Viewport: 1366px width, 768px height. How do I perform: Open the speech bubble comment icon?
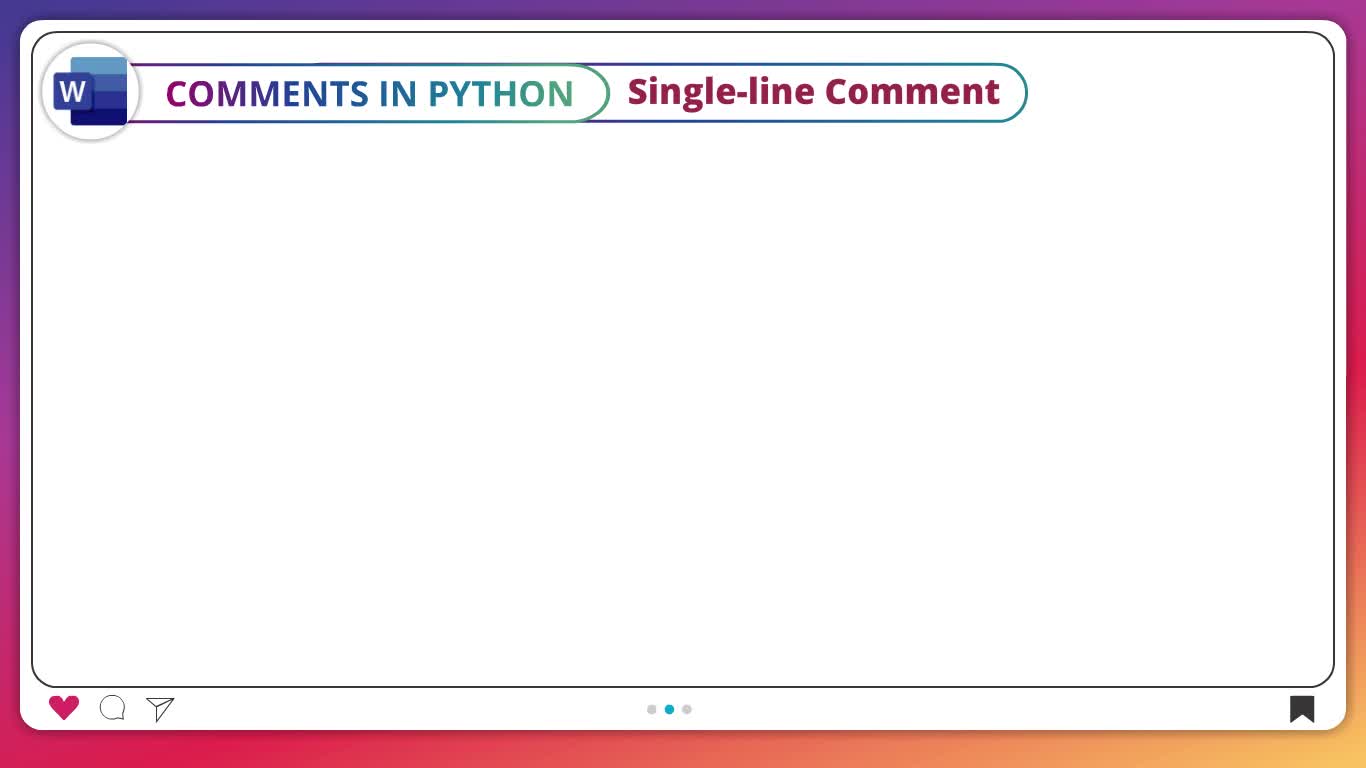point(113,708)
